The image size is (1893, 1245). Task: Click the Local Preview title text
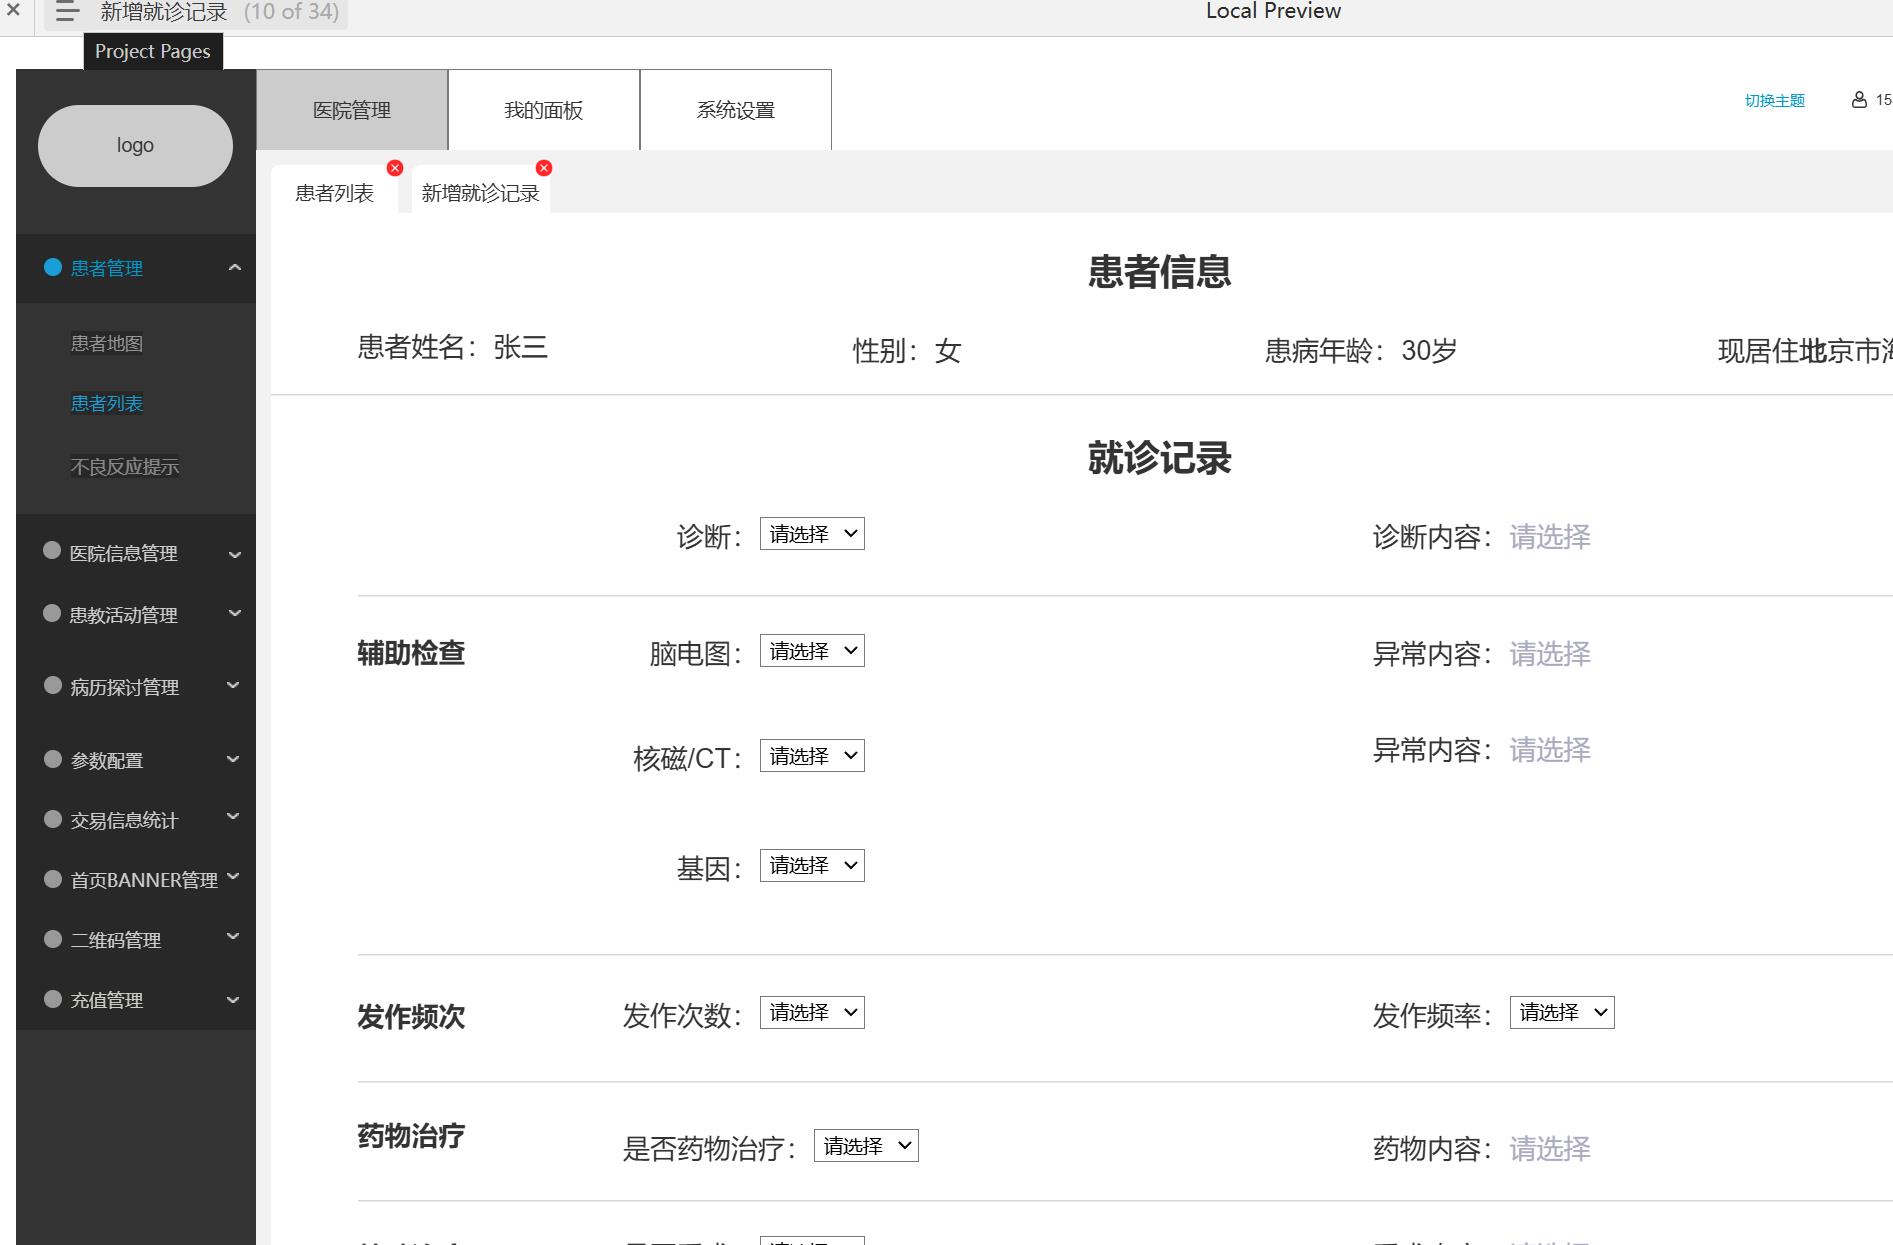pyautogui.click(x=1273, y=11)
